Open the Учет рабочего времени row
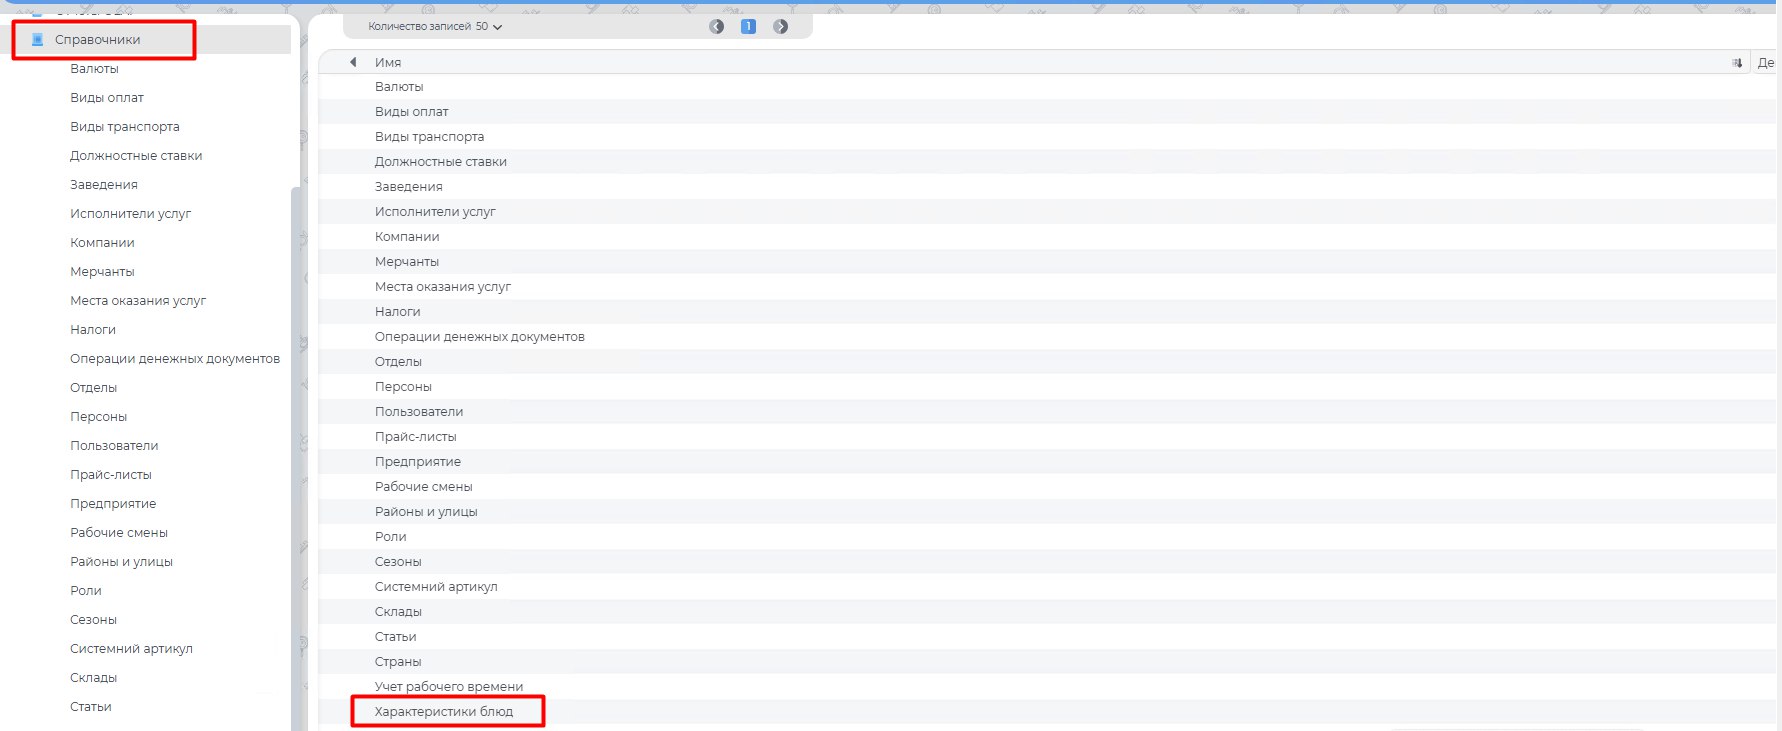1782x731 pixels. (x=449, y=687)
